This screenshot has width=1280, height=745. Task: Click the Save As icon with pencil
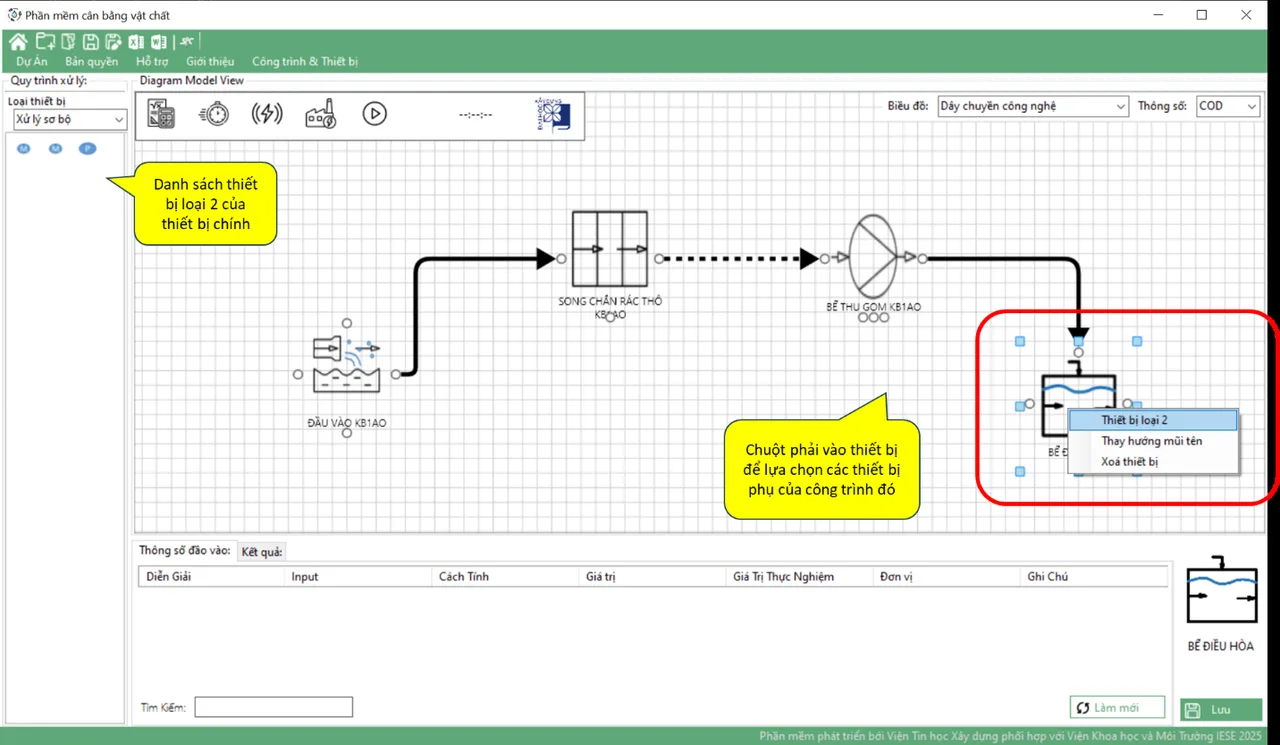(113, 41)
